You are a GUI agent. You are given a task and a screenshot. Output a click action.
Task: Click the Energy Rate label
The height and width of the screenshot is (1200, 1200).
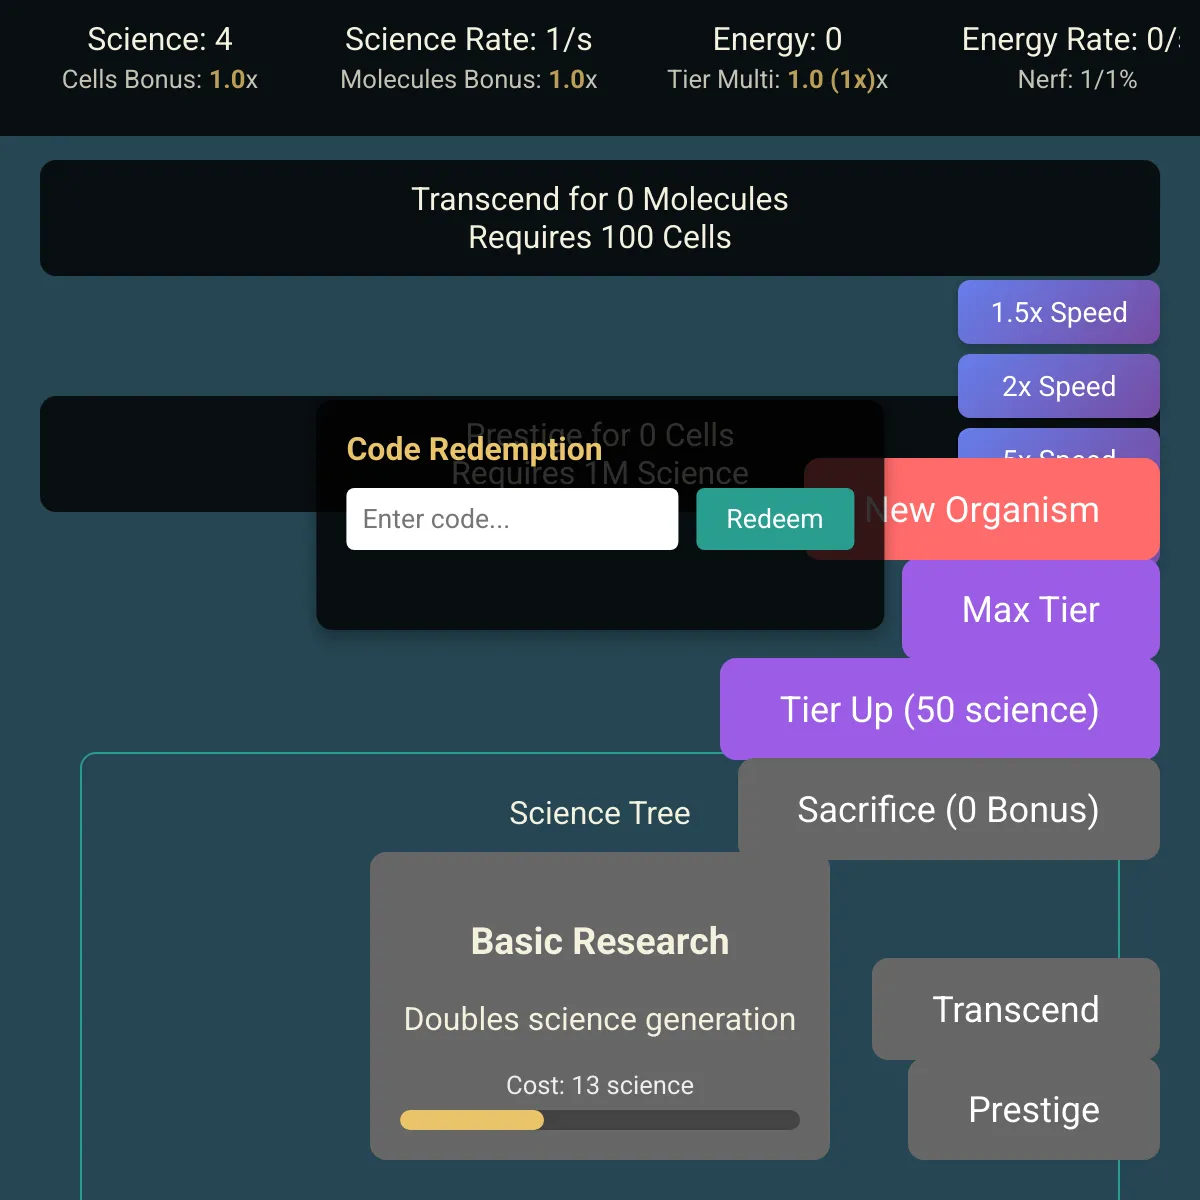tap(1071, 39)
